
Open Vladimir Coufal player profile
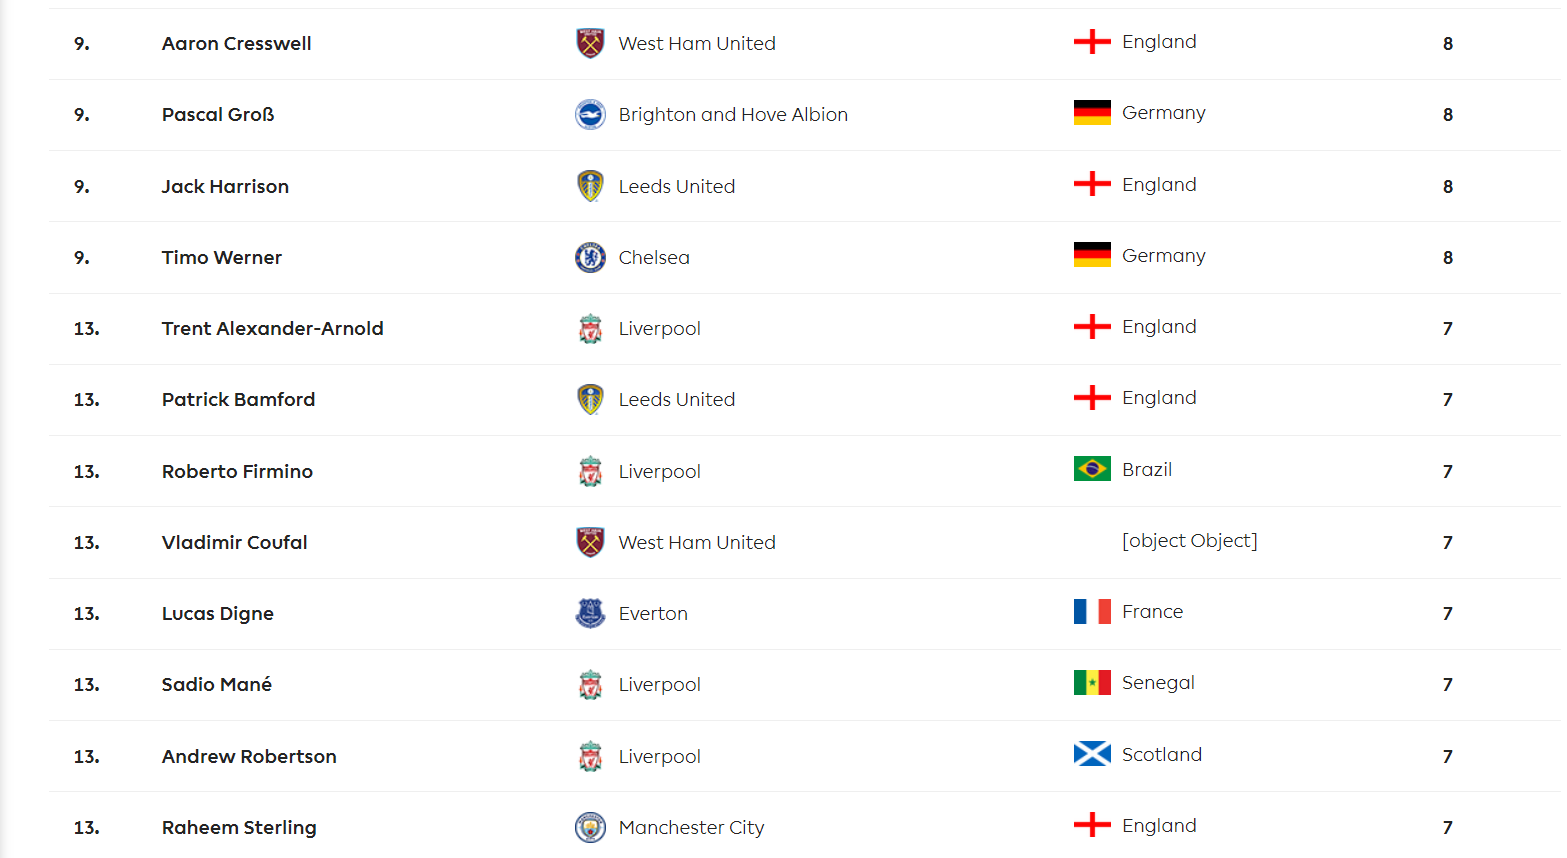coord(234,542)
